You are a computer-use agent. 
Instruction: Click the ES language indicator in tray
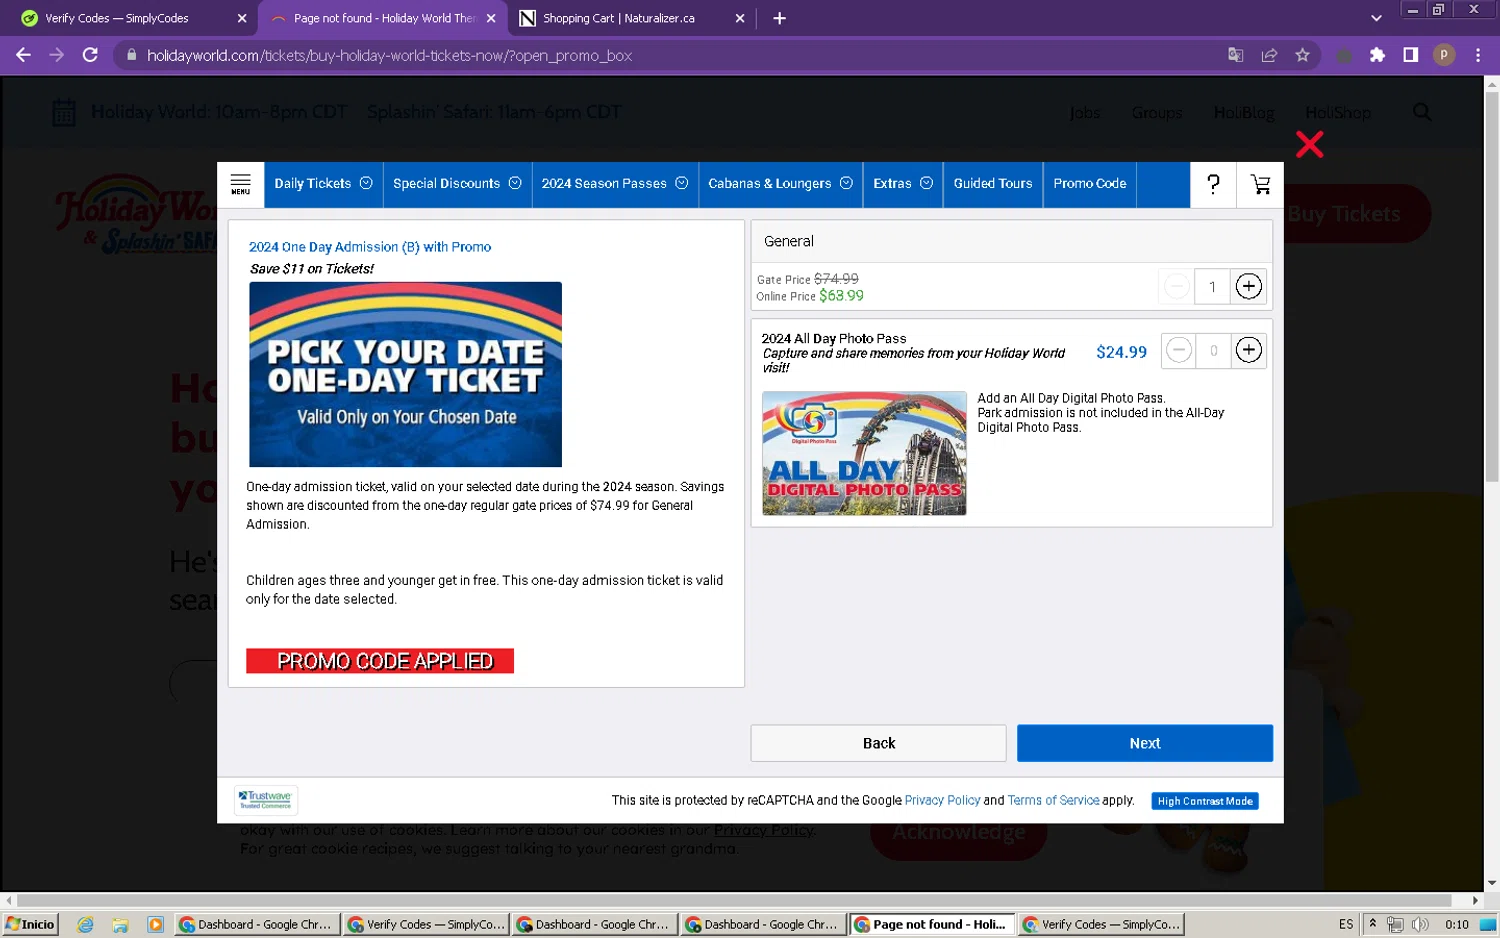click(1345, 924)
